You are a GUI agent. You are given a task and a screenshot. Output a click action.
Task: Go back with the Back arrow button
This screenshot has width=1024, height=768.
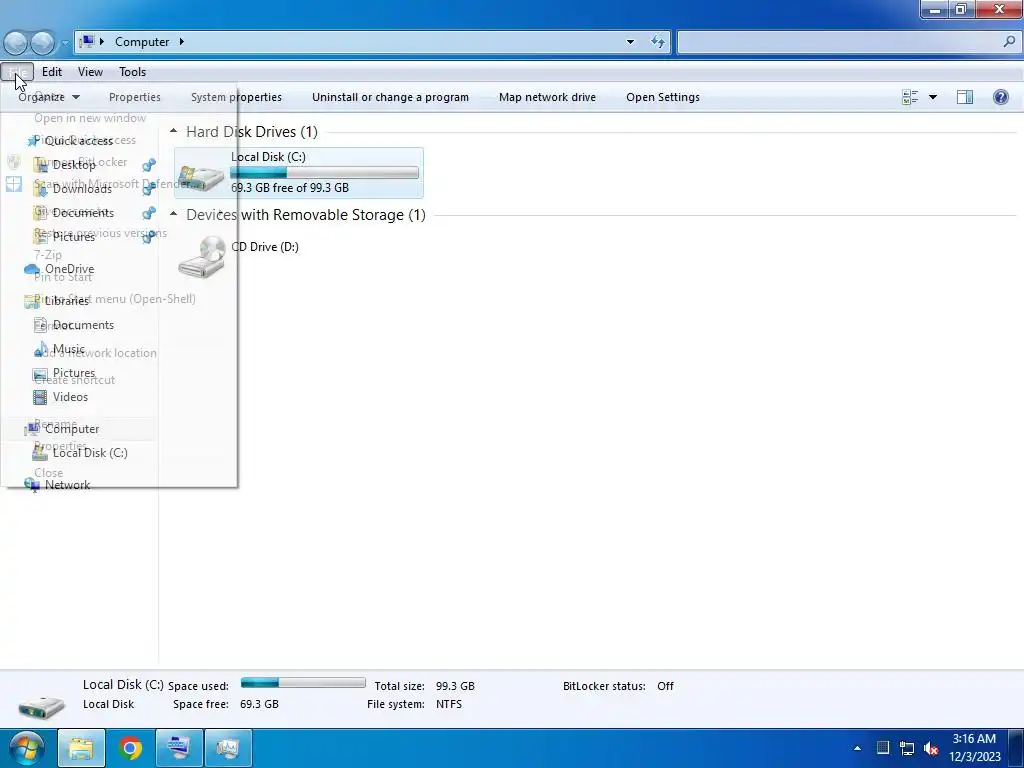pos(16,42)
